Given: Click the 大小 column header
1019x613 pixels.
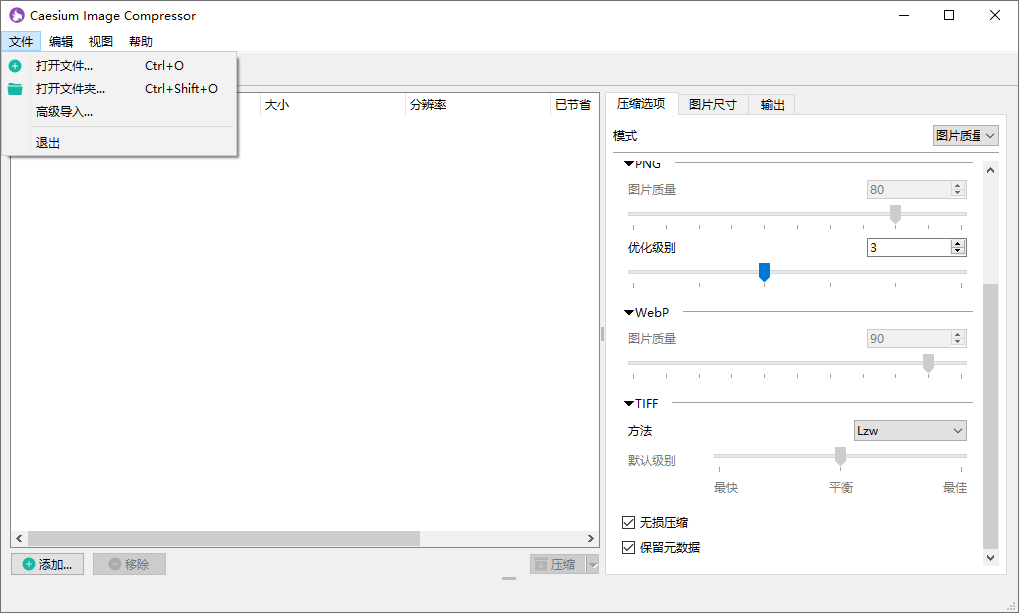Looking at the screenshot, I should point(333,105).
